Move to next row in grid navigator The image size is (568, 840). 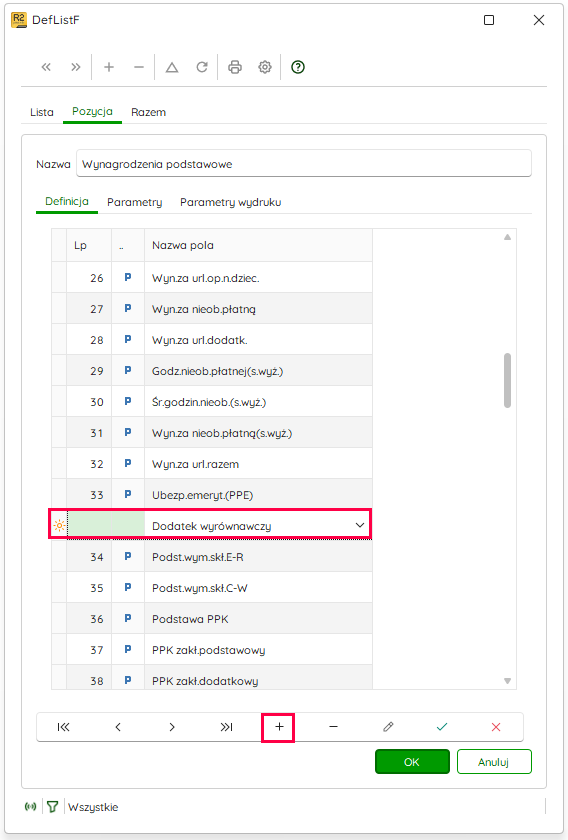click(x=172, y=727)
